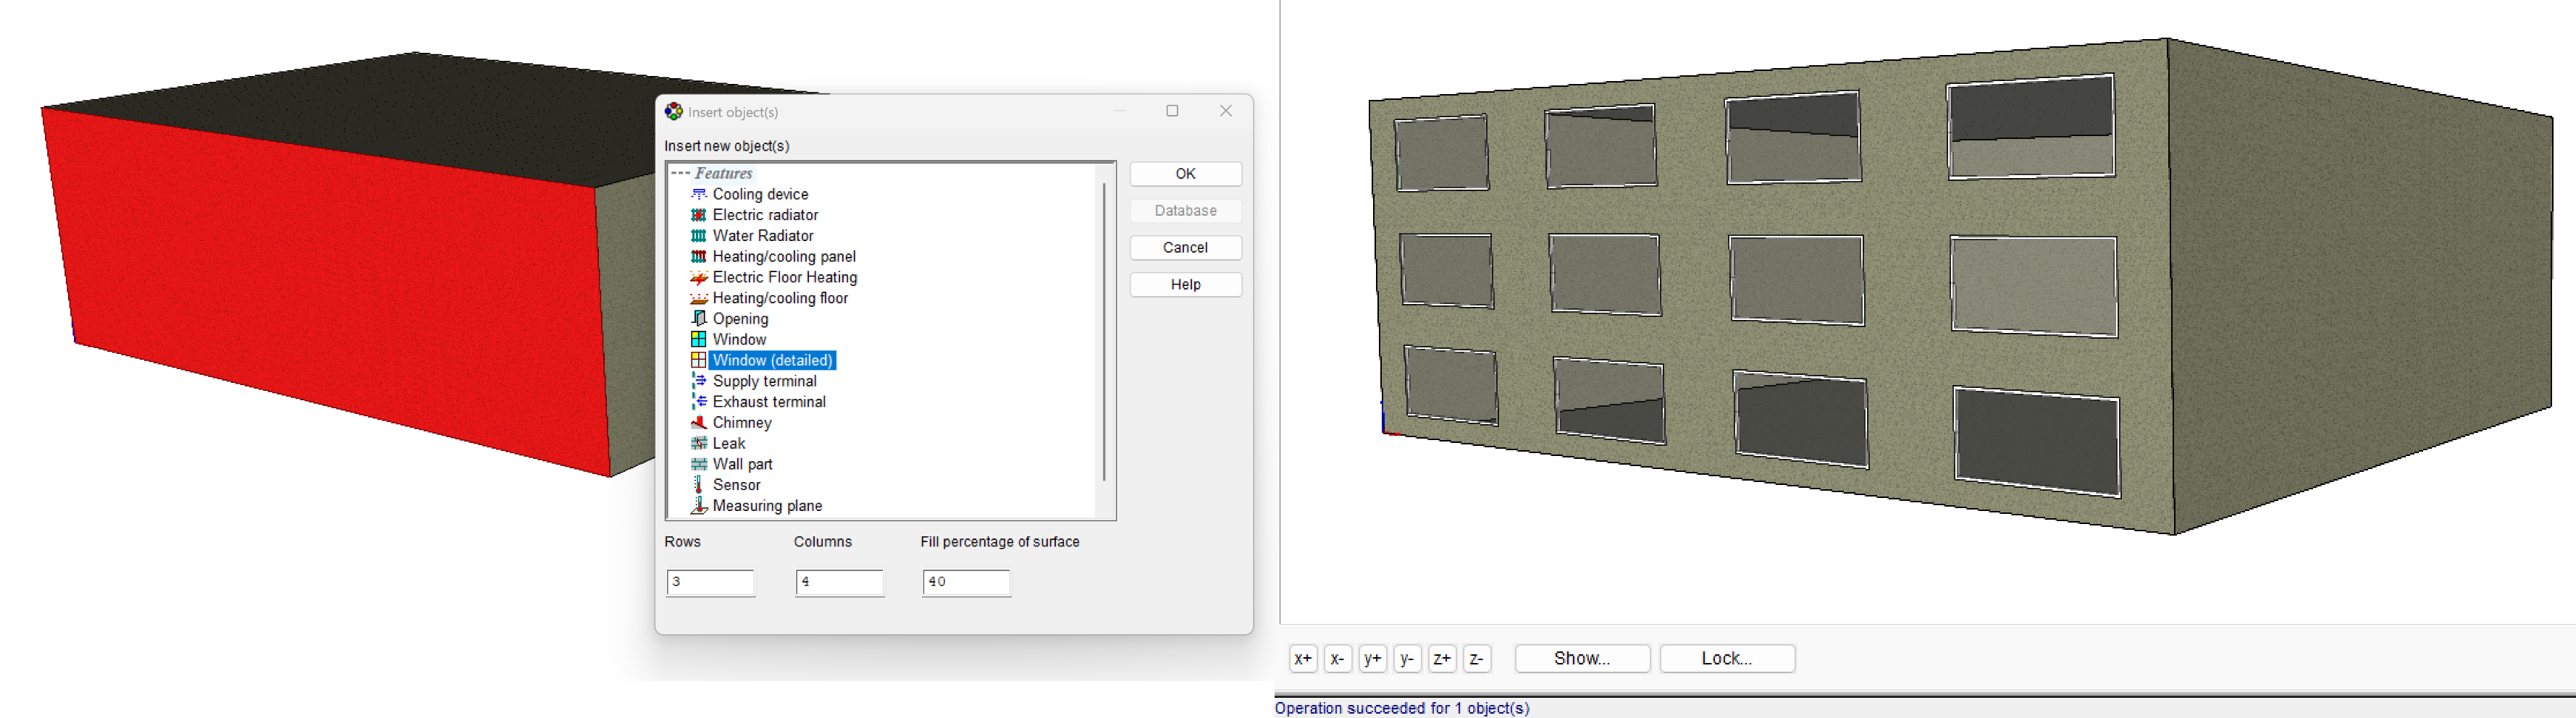Choose the Electric radiator item icon
This screenshot has height=718, width=2576.
point(698,215)
